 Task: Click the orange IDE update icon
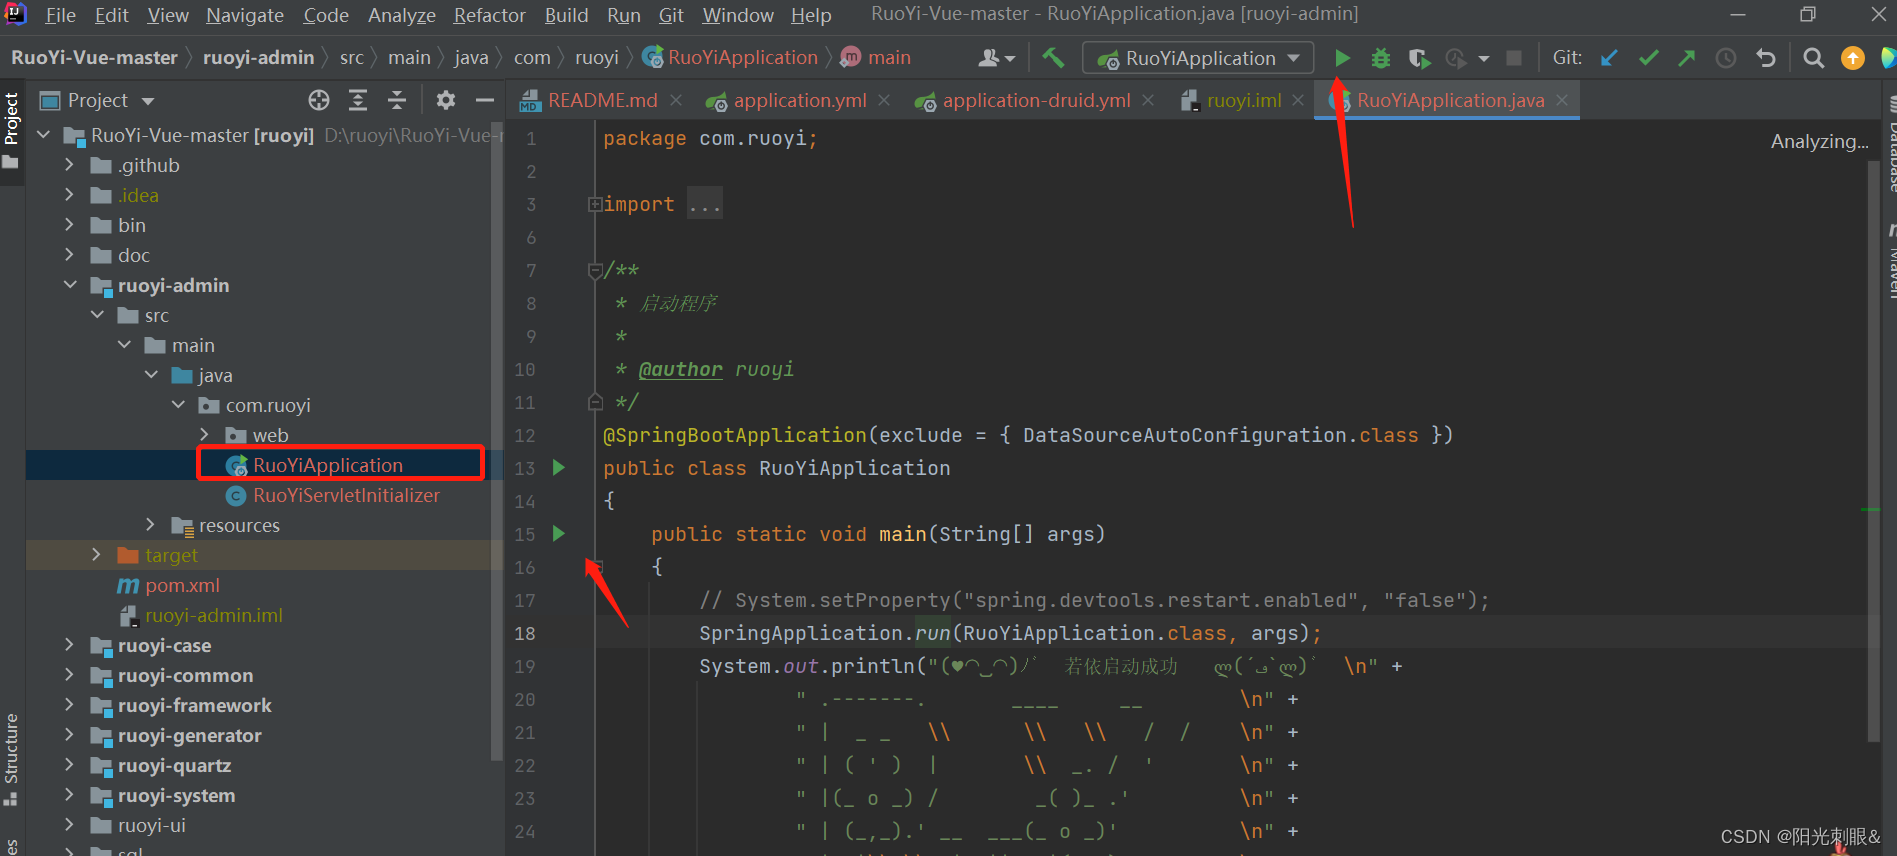[x=1853, y=58]
